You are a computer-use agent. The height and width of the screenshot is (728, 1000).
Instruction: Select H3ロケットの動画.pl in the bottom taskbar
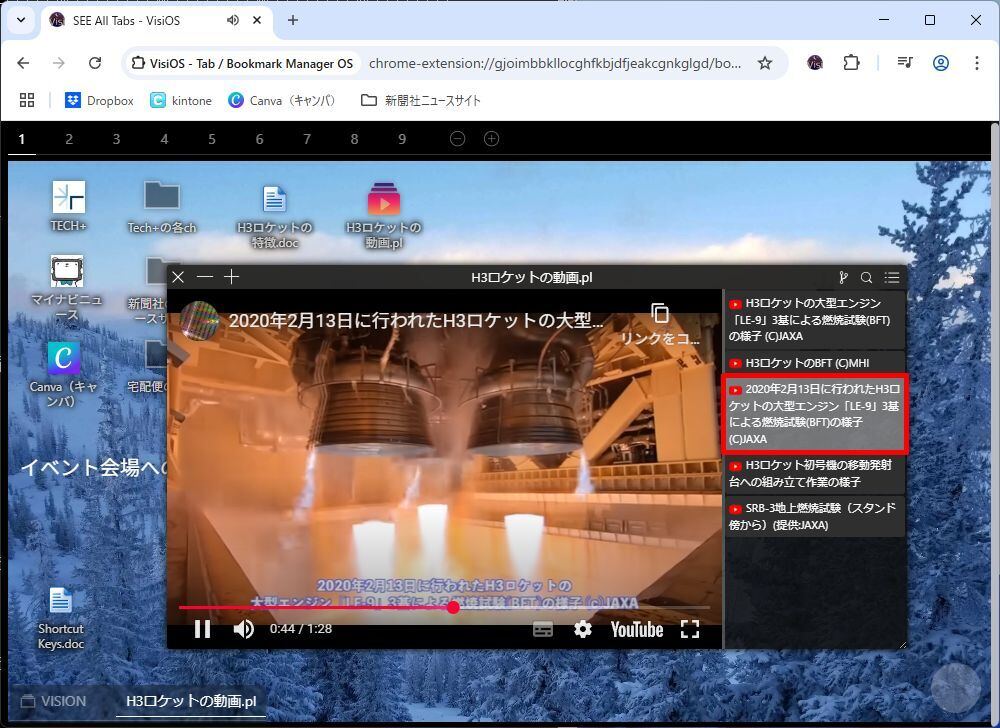[x=191, y=701]
